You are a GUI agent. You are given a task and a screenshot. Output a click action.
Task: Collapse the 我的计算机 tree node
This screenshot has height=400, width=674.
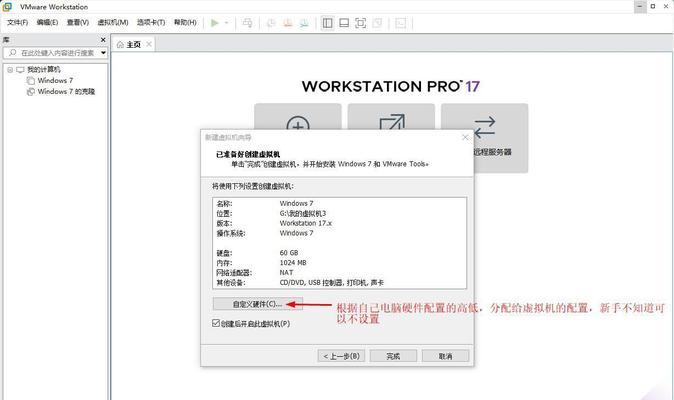tap(10, 70)
